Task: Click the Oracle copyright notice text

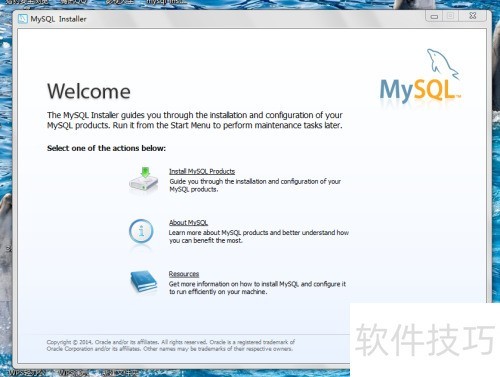Action: (x=170, y=345)
